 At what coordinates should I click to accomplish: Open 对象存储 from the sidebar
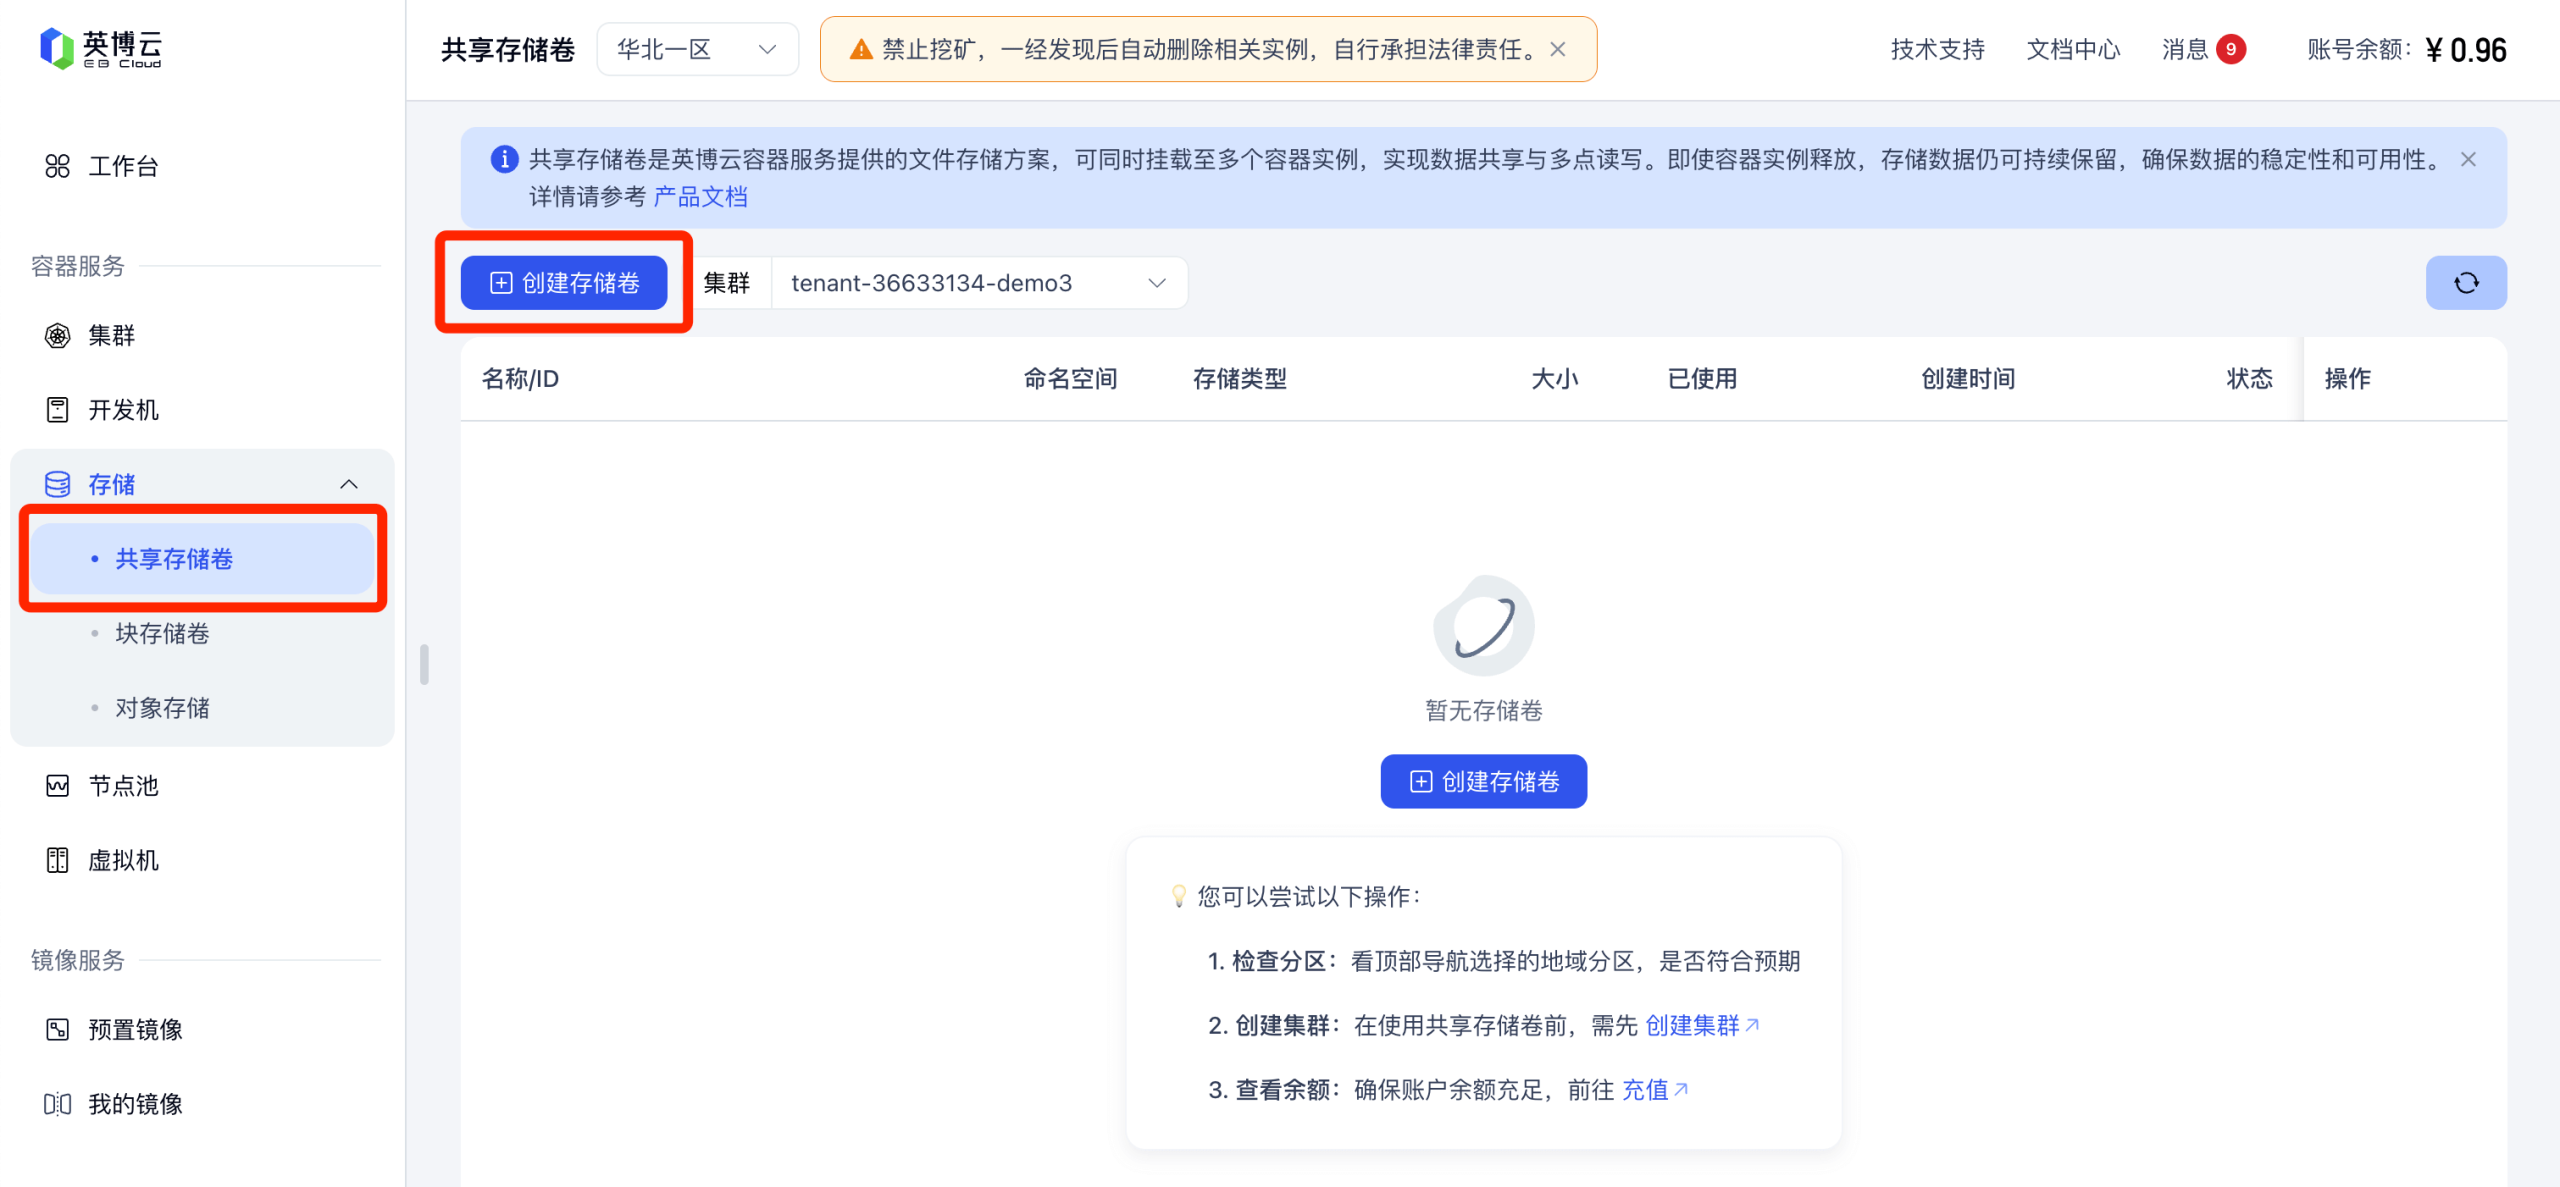point(162,708)
